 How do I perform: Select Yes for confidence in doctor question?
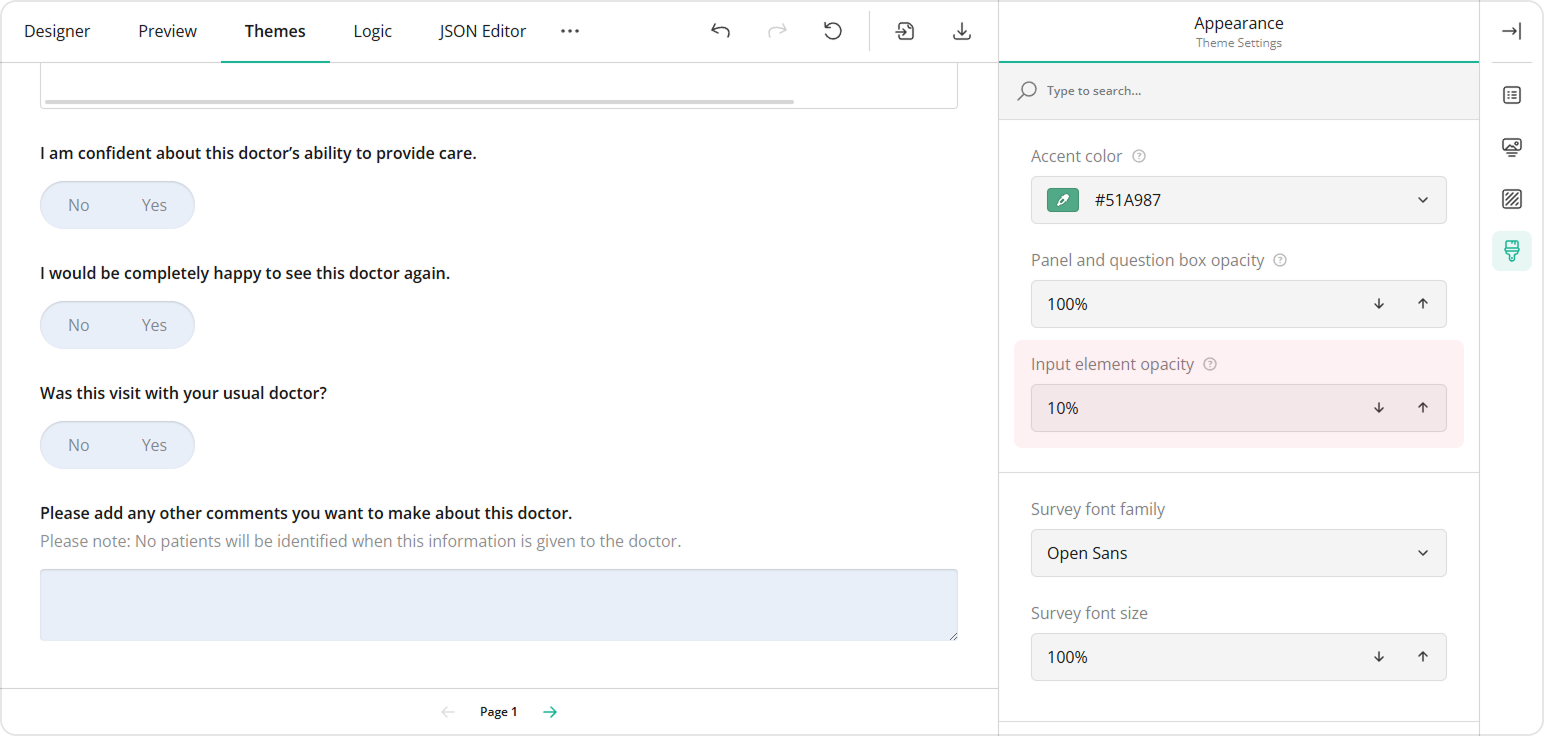[154, 204]
